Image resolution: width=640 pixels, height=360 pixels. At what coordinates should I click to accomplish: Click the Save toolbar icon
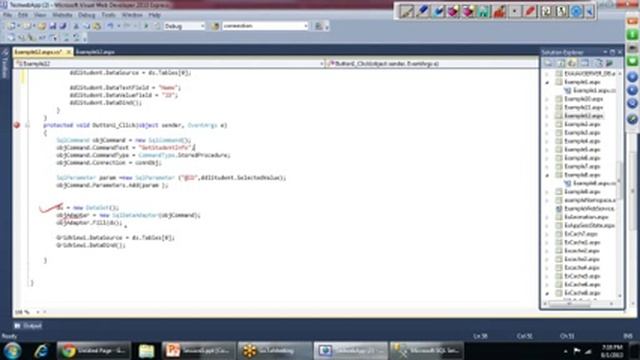tap(52, 26)
